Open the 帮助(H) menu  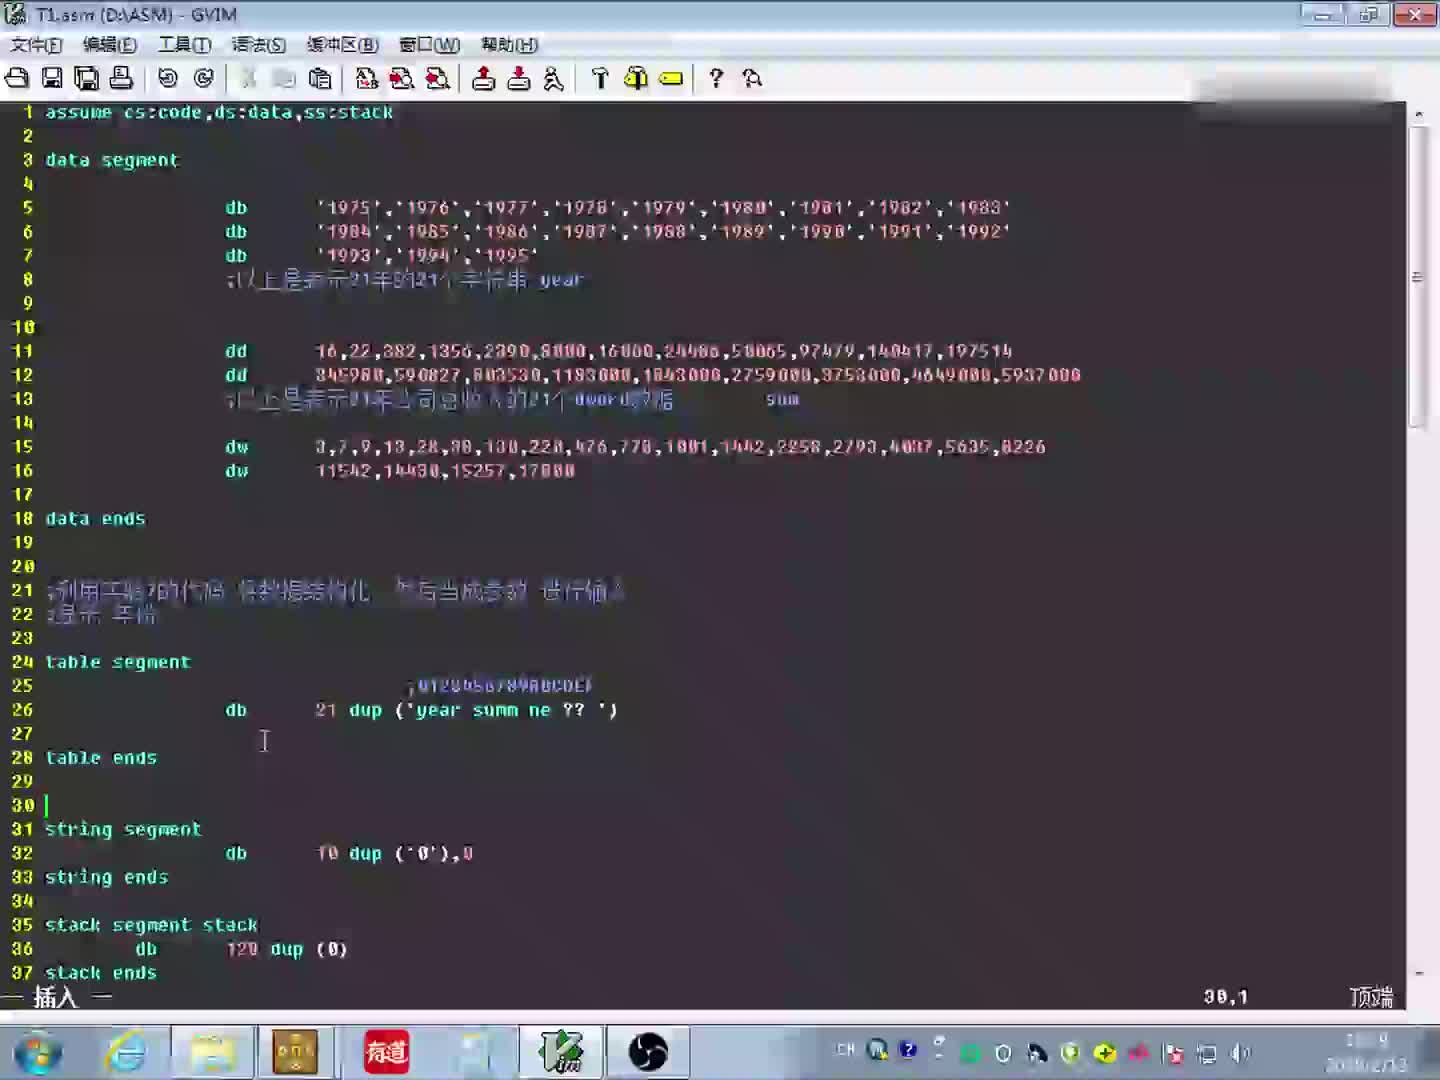pyautogui.click(x=509, y=44)
